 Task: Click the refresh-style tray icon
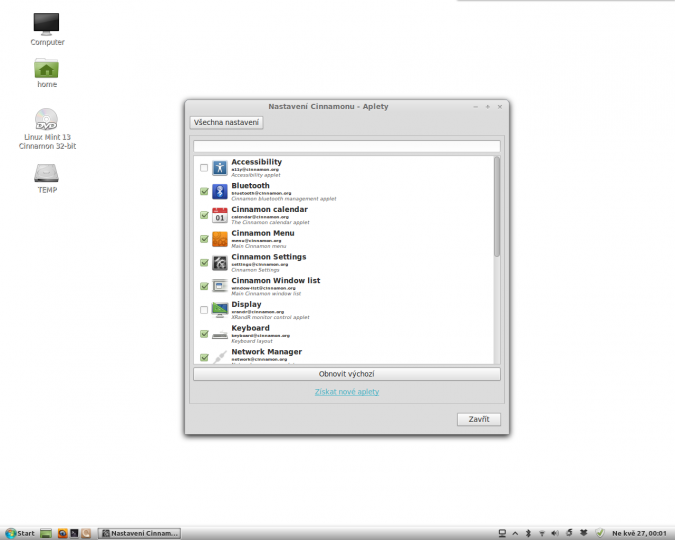click(569, 533)
